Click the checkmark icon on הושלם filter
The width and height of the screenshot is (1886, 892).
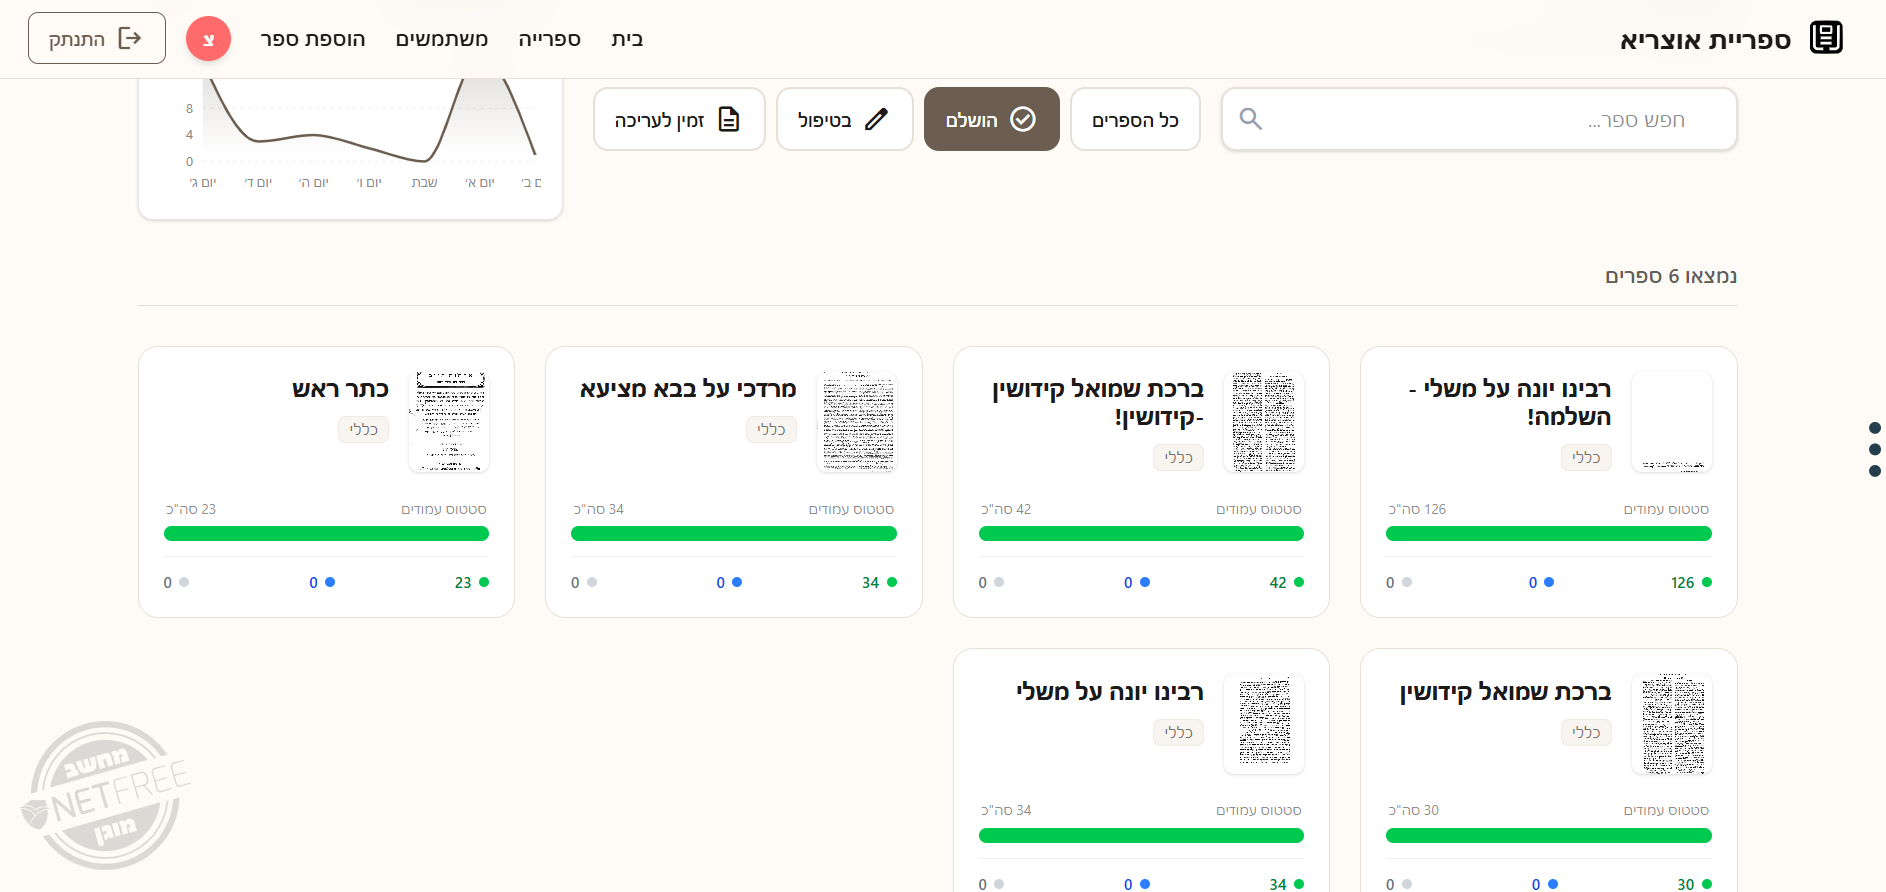[x=1022, y=120]
